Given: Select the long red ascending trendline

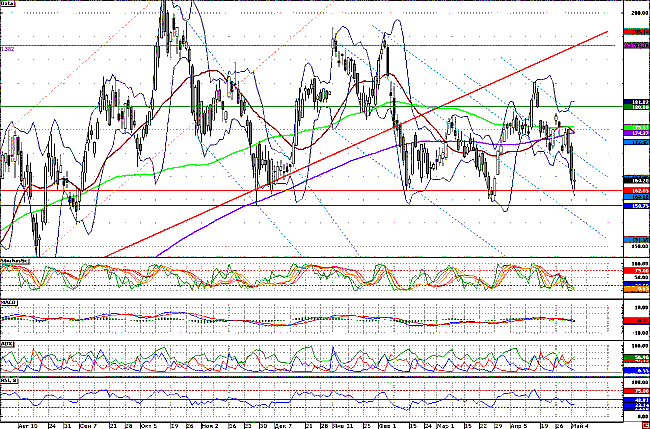Looking at the screenshot, I should (x=330, y=150).
